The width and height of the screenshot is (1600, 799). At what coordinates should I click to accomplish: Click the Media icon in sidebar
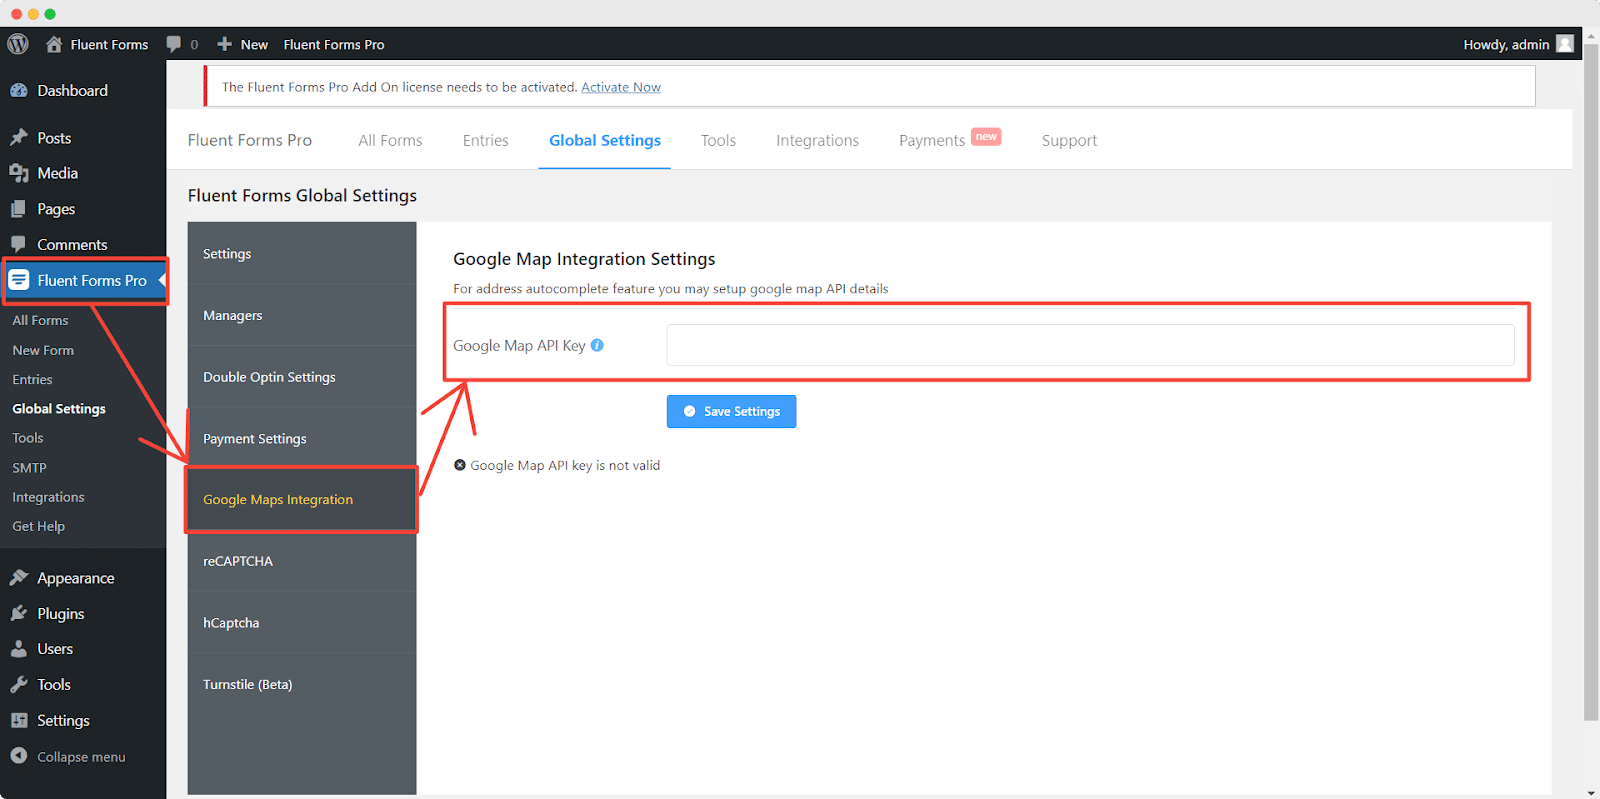(x=19, y=173)
